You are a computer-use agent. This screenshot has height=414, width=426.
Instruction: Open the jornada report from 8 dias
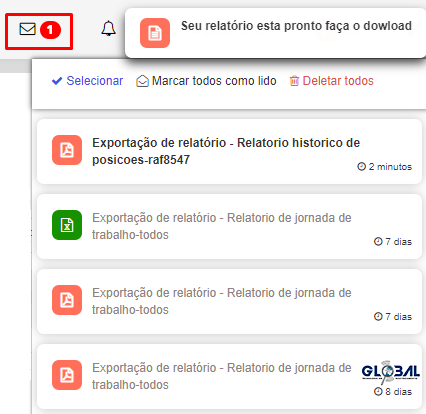229,376
